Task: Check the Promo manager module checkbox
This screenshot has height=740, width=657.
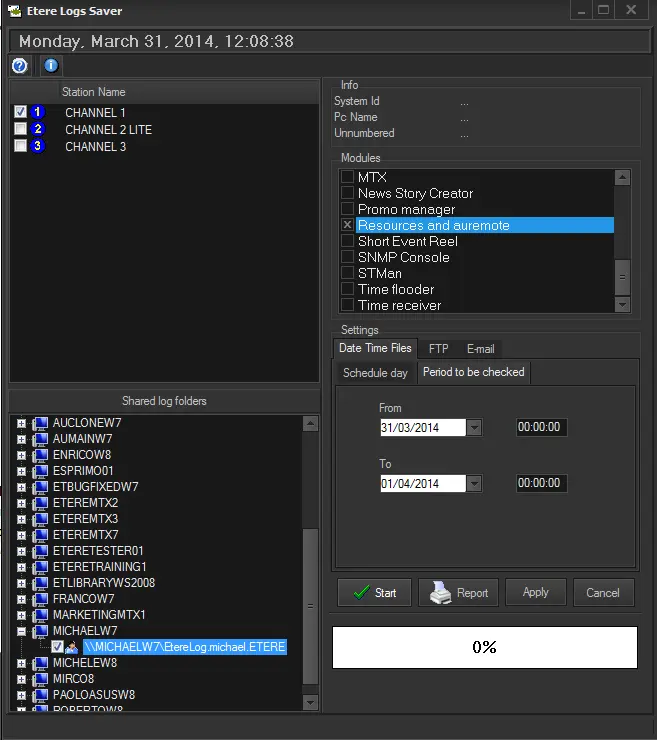Action: coord(347,209)
